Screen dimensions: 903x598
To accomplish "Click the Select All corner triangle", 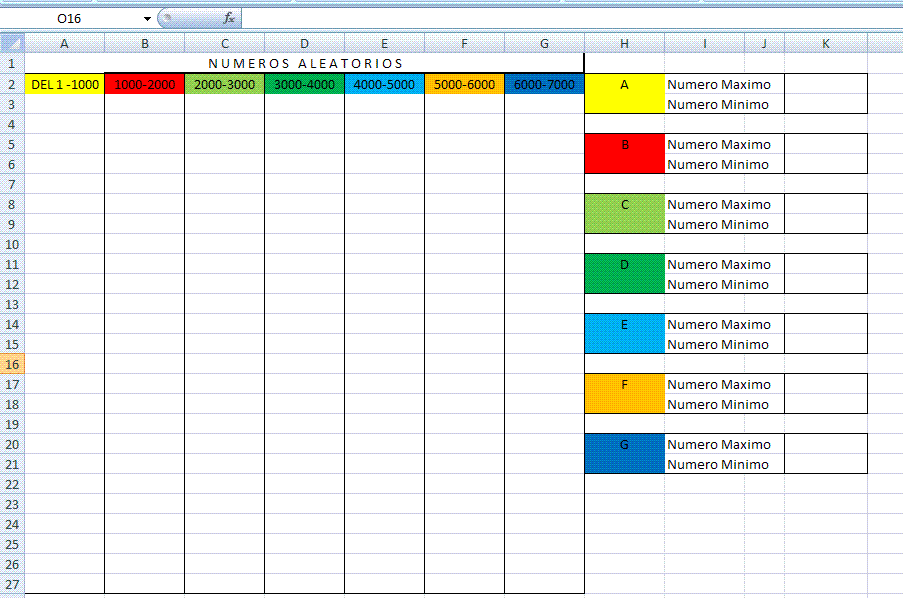I will 12,43.
